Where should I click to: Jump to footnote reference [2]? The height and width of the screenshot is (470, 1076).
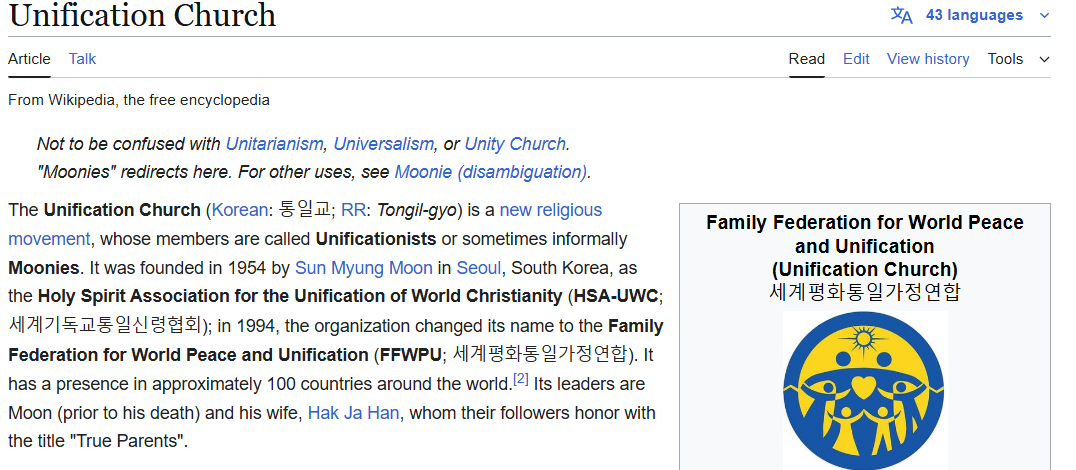click(521, 379)
